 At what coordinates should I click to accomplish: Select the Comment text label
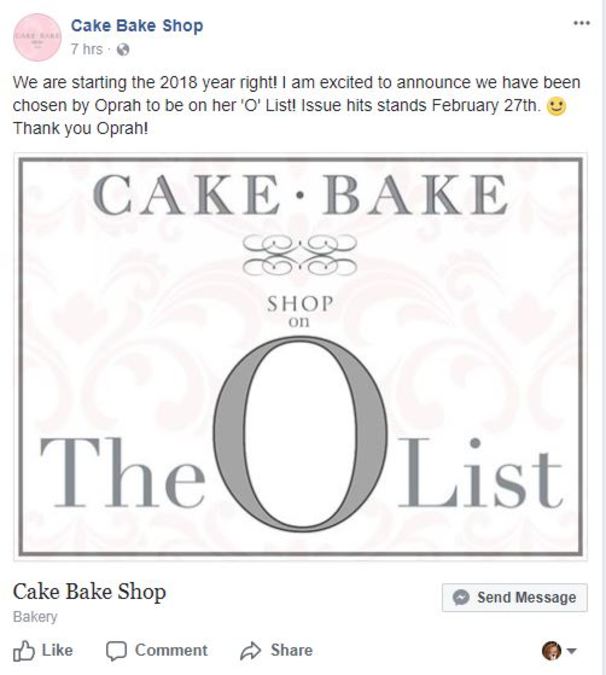pos(171,650)
